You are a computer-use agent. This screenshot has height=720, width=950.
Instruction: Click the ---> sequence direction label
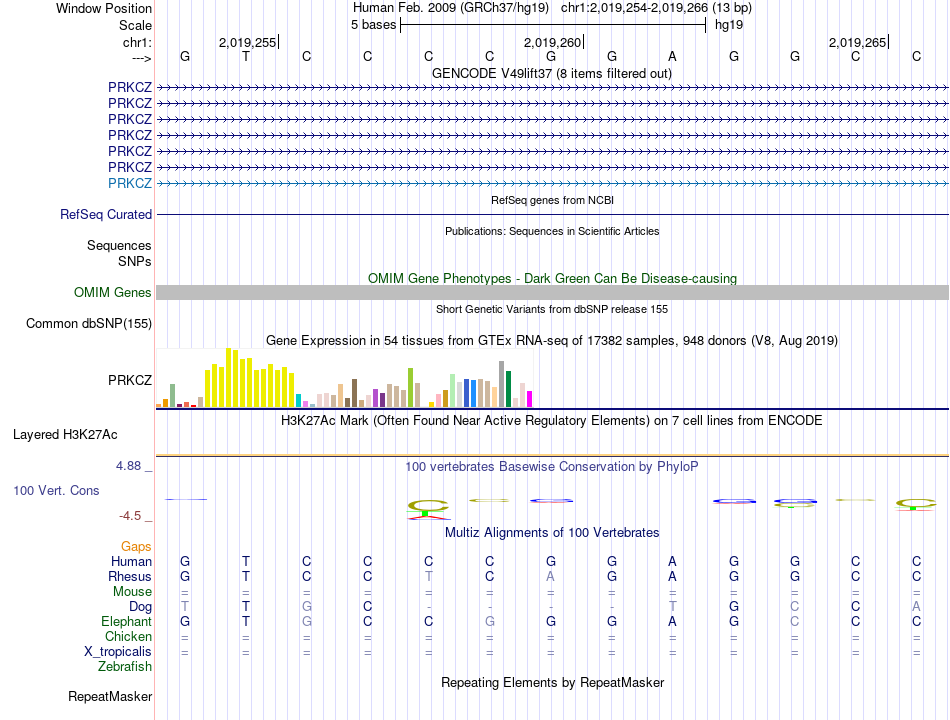click(141, 58)
